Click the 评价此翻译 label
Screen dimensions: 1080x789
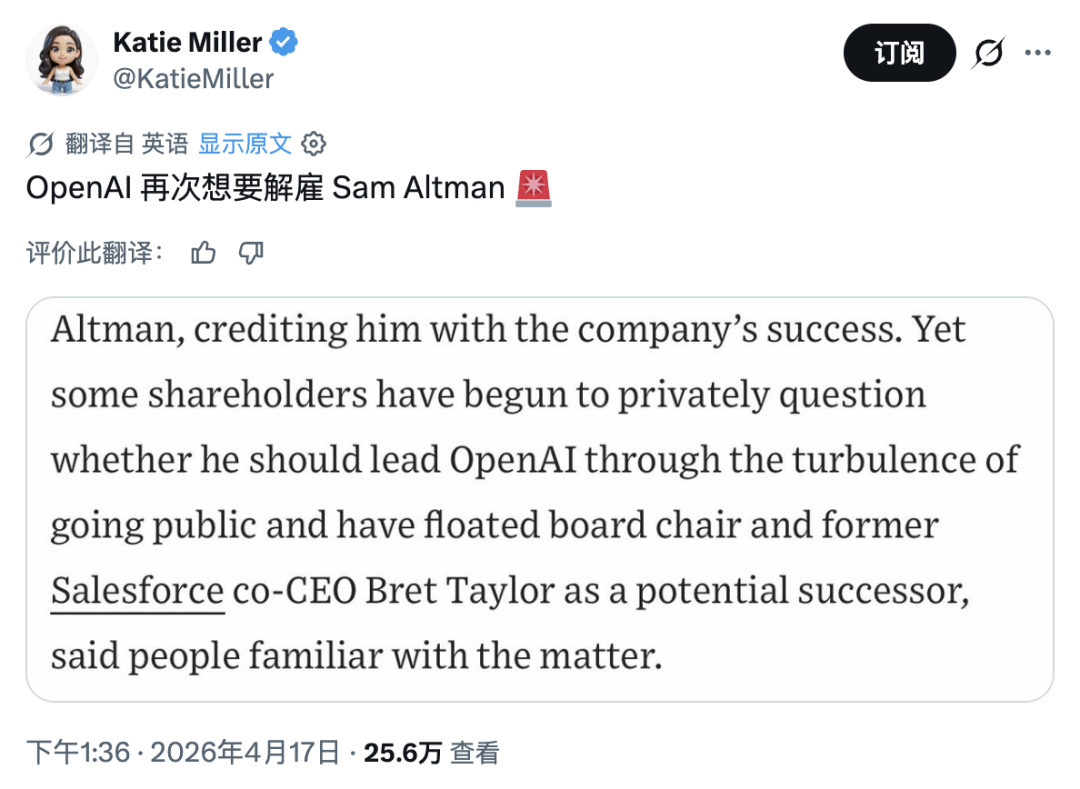point(95,253)
